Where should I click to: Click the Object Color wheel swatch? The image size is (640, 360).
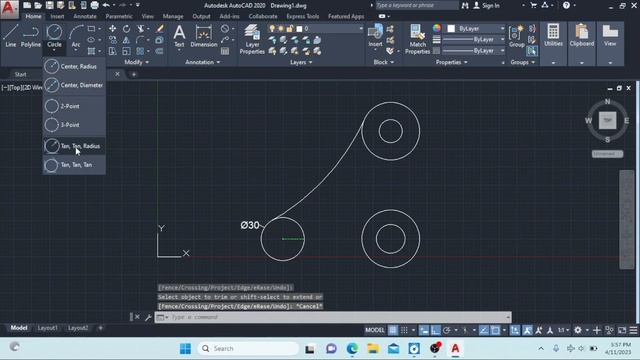click(x=437, y=28)
